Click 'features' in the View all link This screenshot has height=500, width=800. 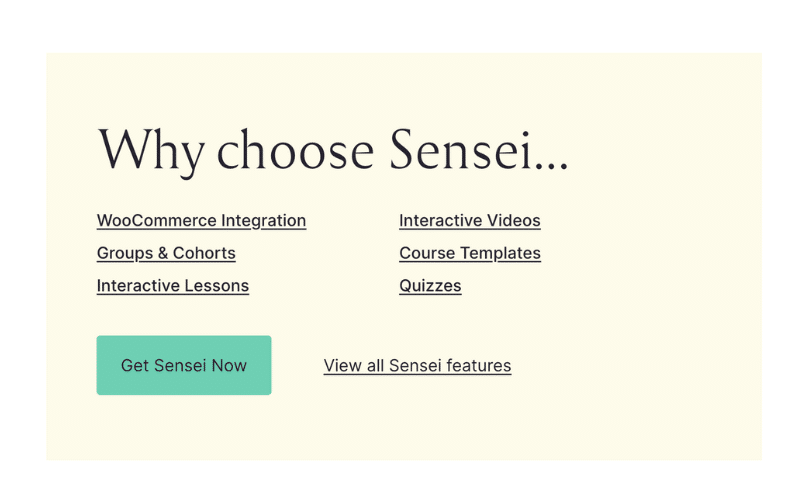point(478,366)
